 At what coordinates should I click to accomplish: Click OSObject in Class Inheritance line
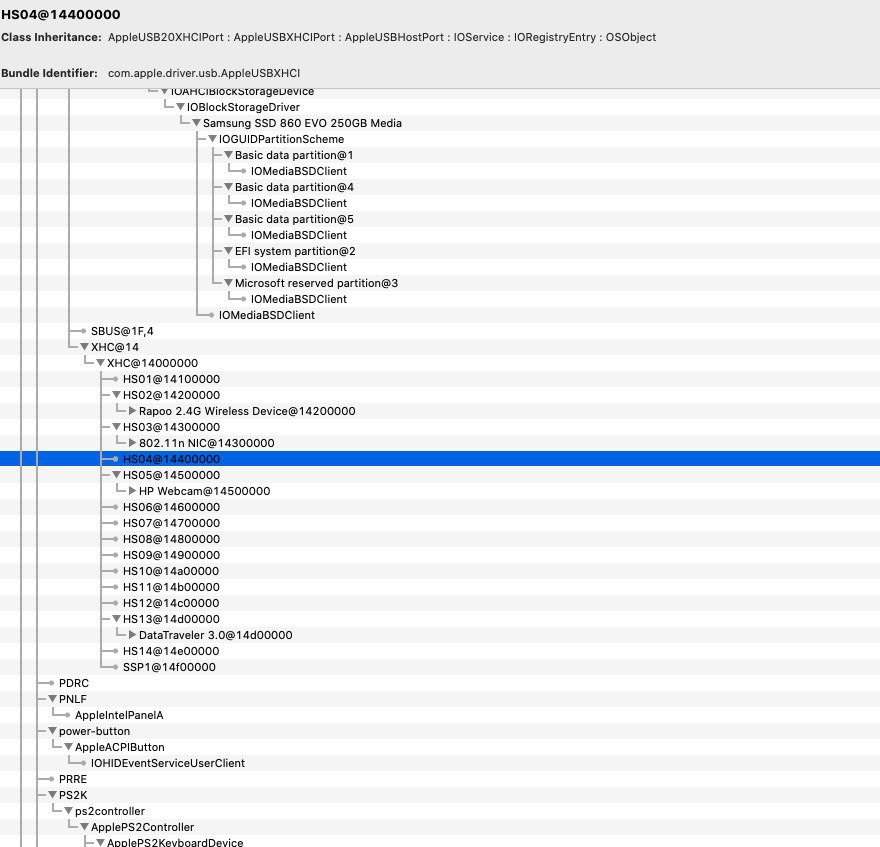[x=631, y=37]
